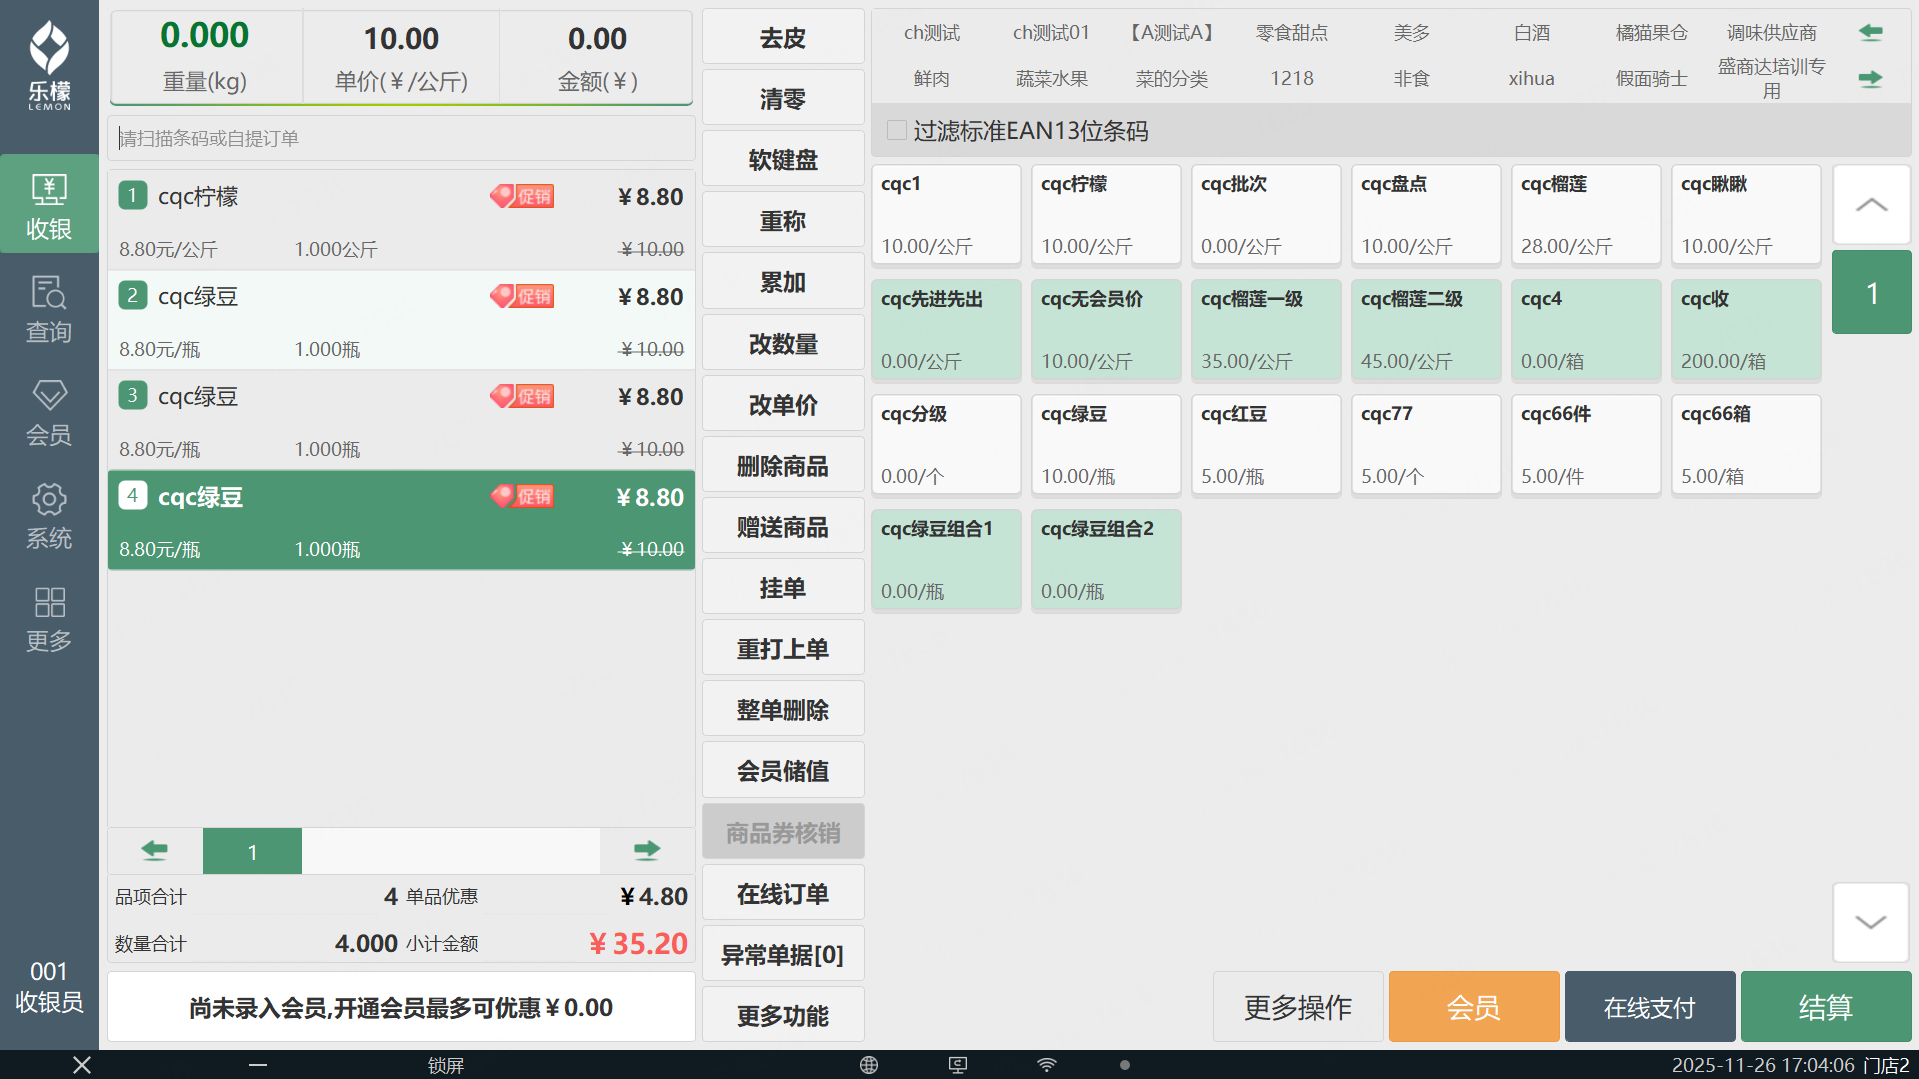This screenshot has height=1079, width=1919.
Task: Open 更多功能 function list
Action: 783,1016
